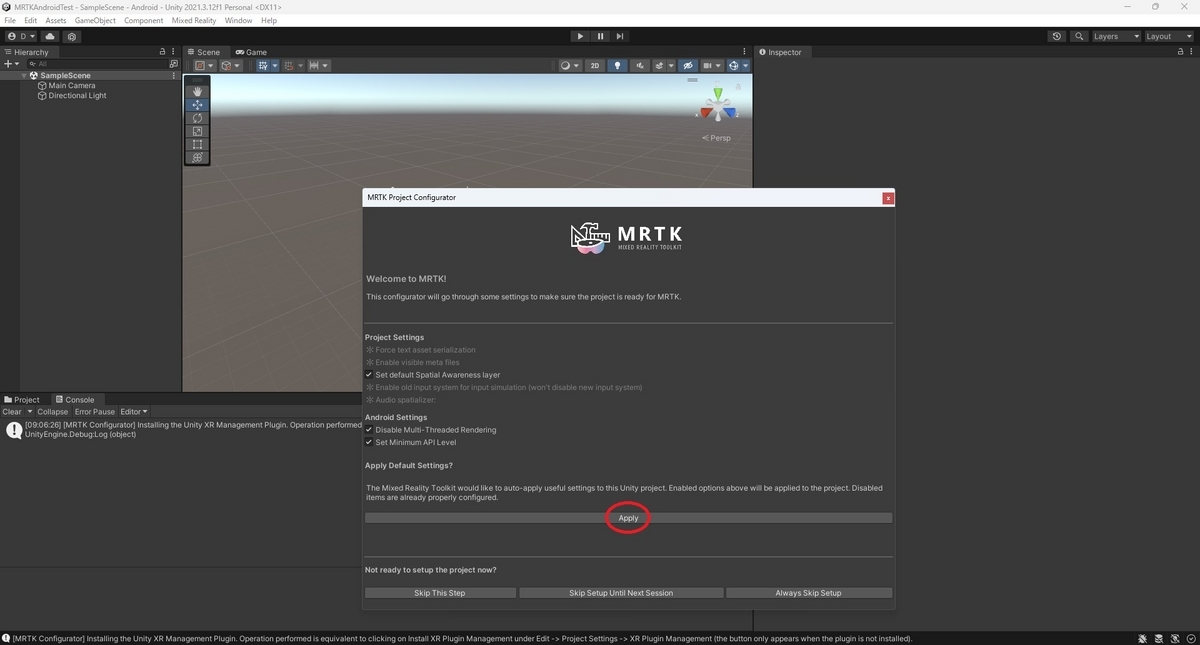Open the Window menu
The image size is (1200, 645).
(x=238, y=20)
